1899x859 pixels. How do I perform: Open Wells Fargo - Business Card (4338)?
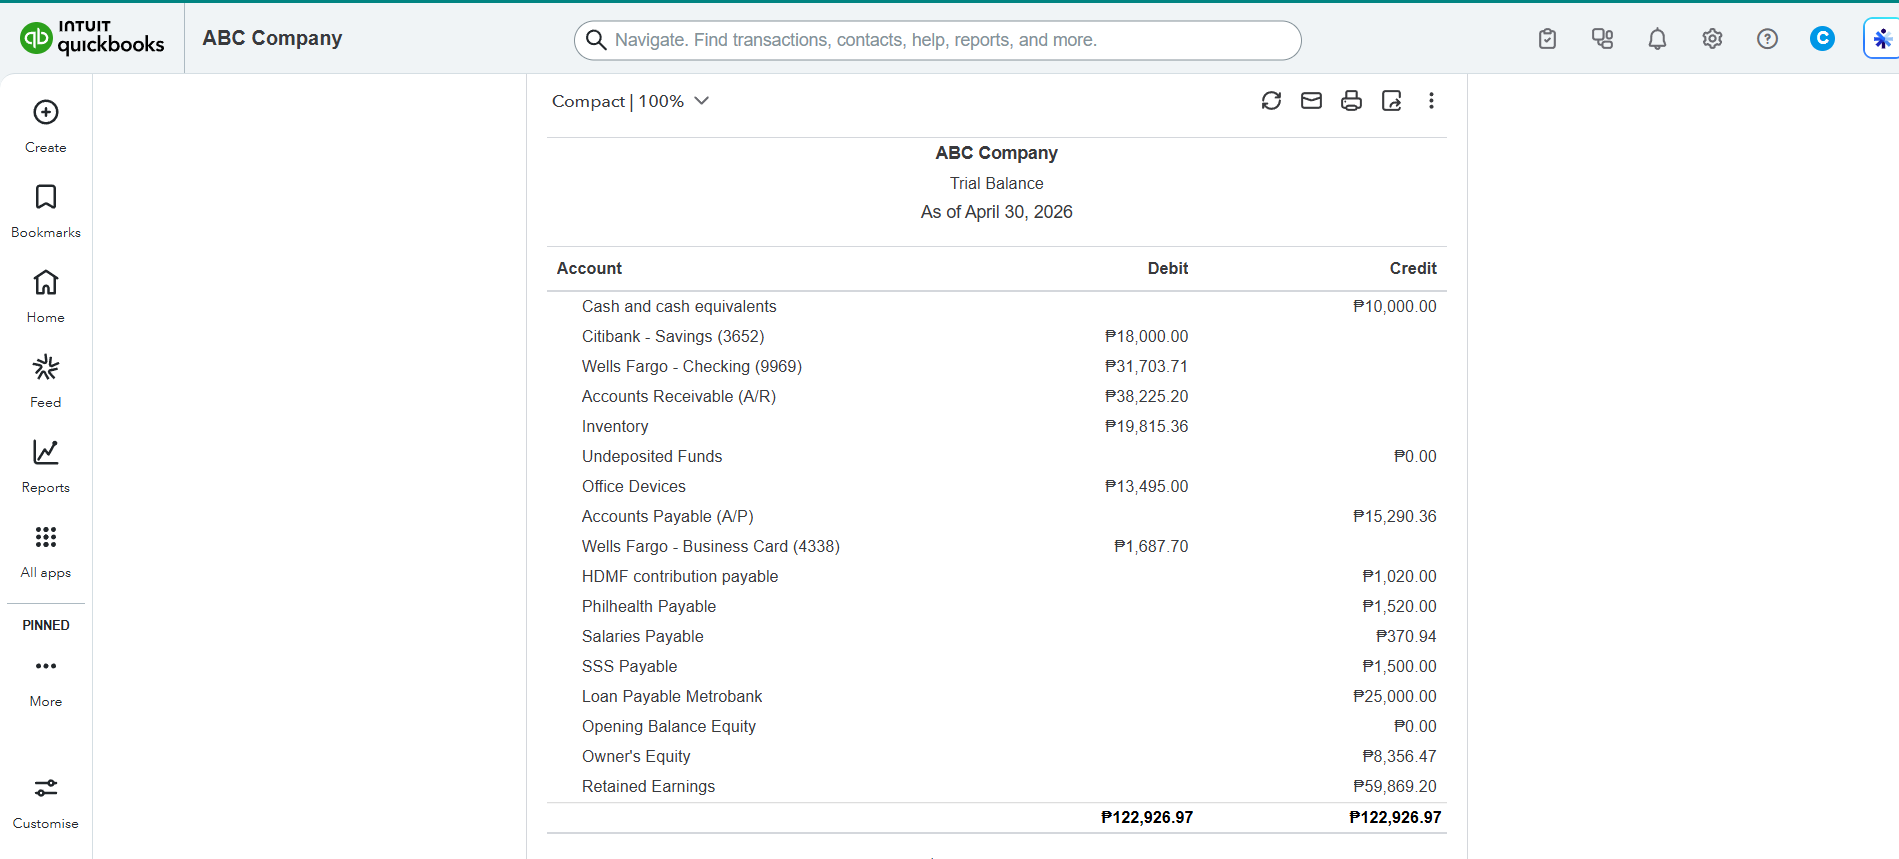pyautogui.click(x=711, y=546)
